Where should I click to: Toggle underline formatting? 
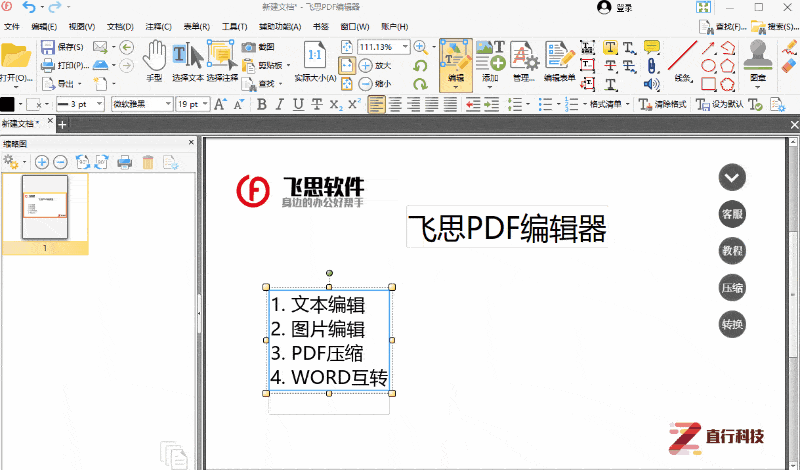coord(298,105)
